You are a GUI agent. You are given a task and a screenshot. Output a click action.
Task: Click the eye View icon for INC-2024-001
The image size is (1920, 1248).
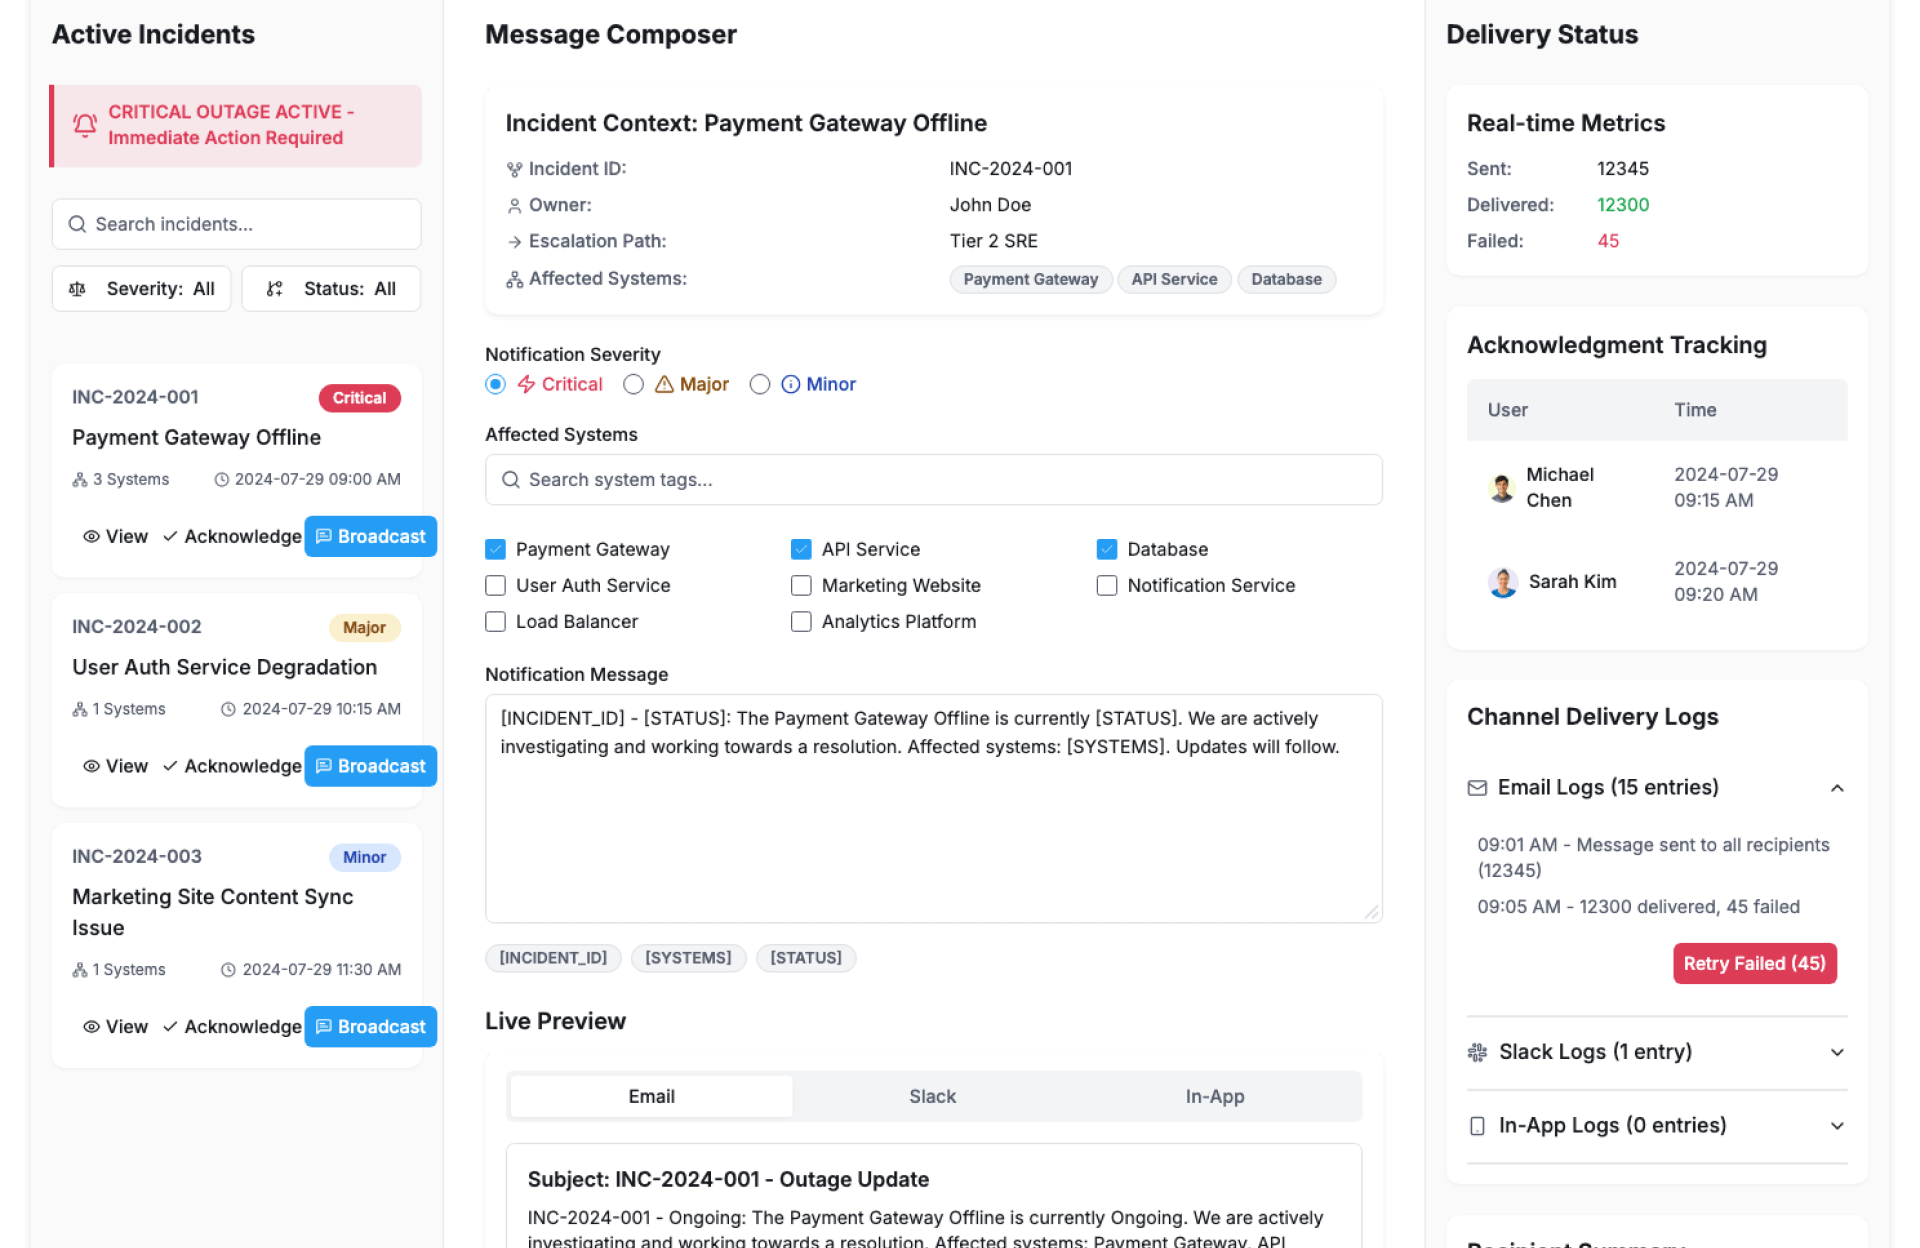pos(91,537)
